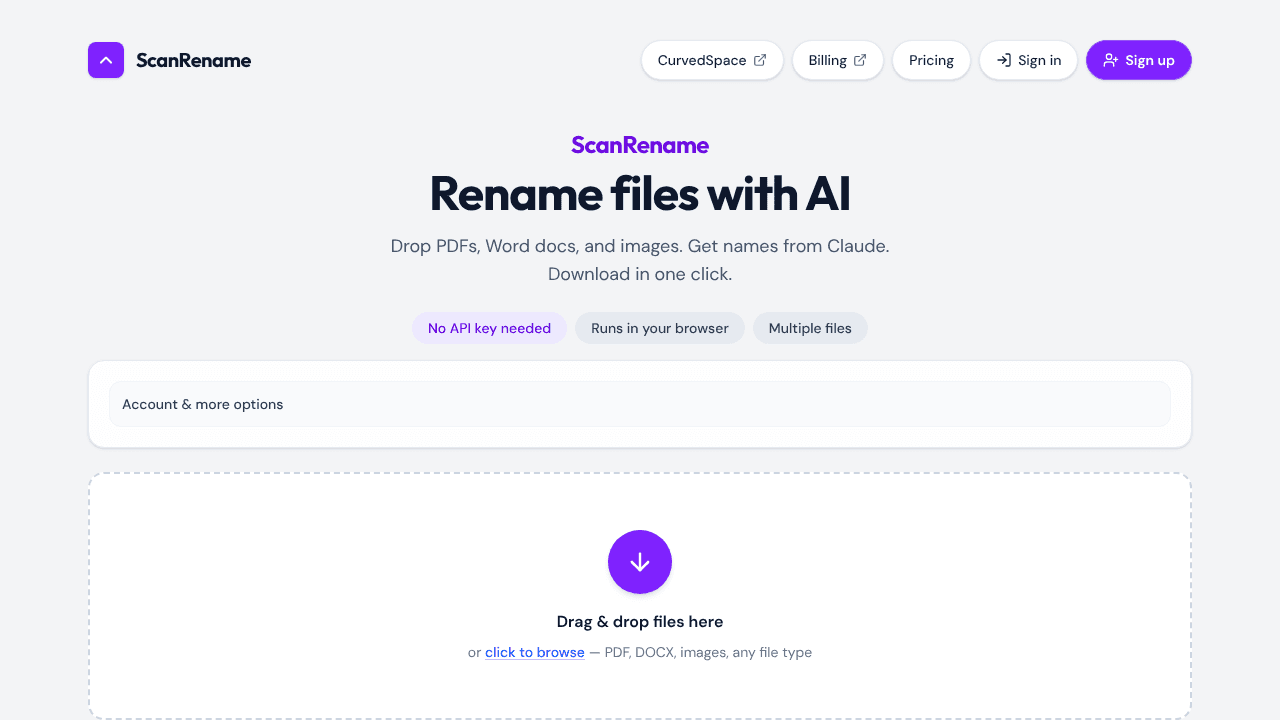Viewport: 1280px width, 720px height.
Task: Click the 'Drop PDFs, Word docs, and images' subtitle
Action: pos(640,259)
